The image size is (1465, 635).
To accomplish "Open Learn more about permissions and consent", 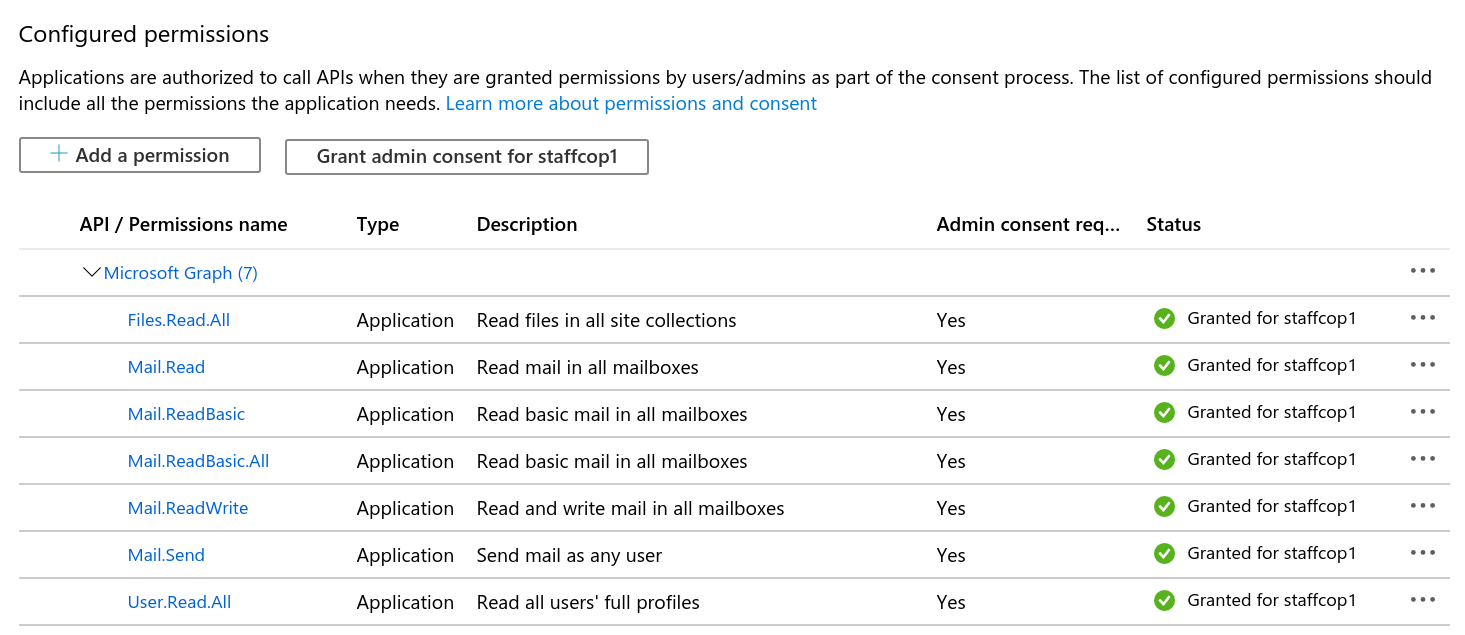I will pos(631,104).
